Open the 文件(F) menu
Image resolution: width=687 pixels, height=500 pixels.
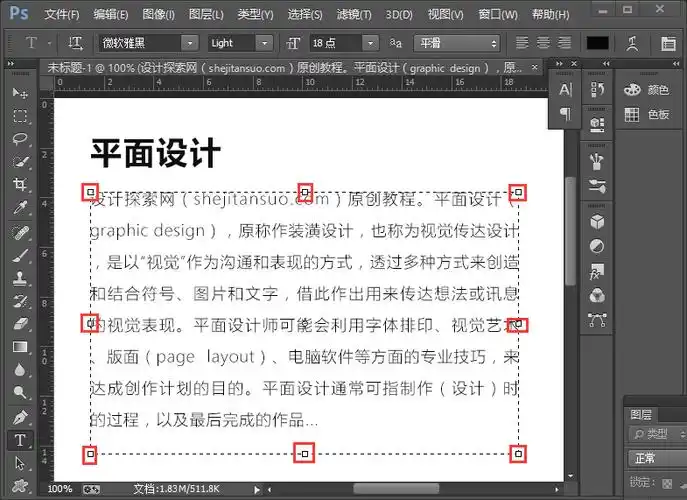(x=62, y=14)
